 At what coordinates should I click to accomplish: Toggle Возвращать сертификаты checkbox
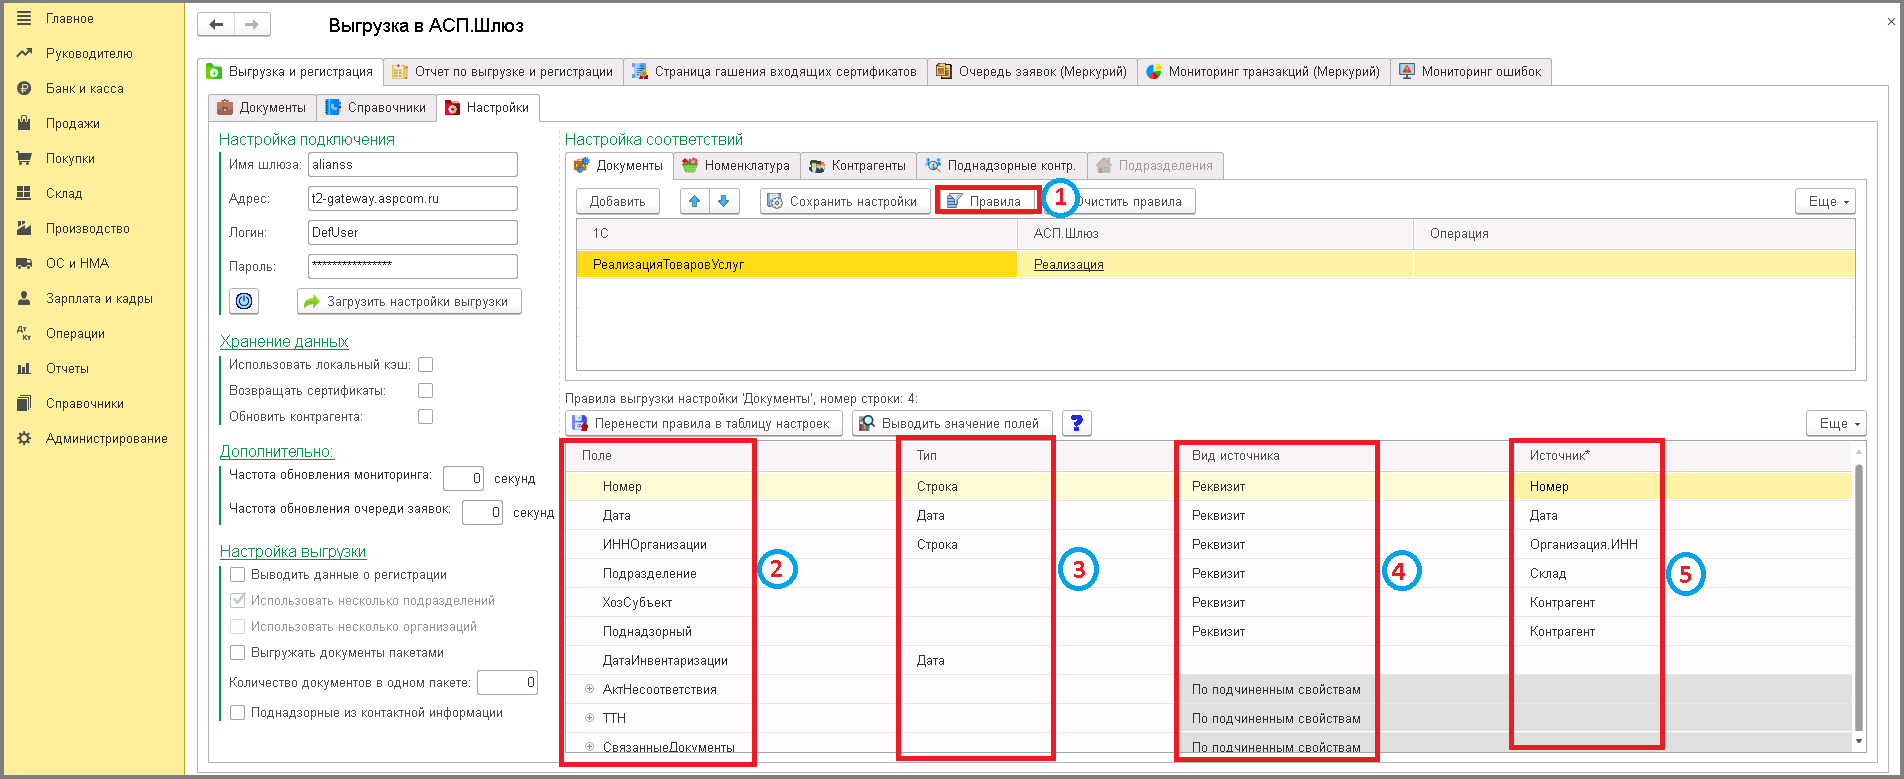point(426,391)
